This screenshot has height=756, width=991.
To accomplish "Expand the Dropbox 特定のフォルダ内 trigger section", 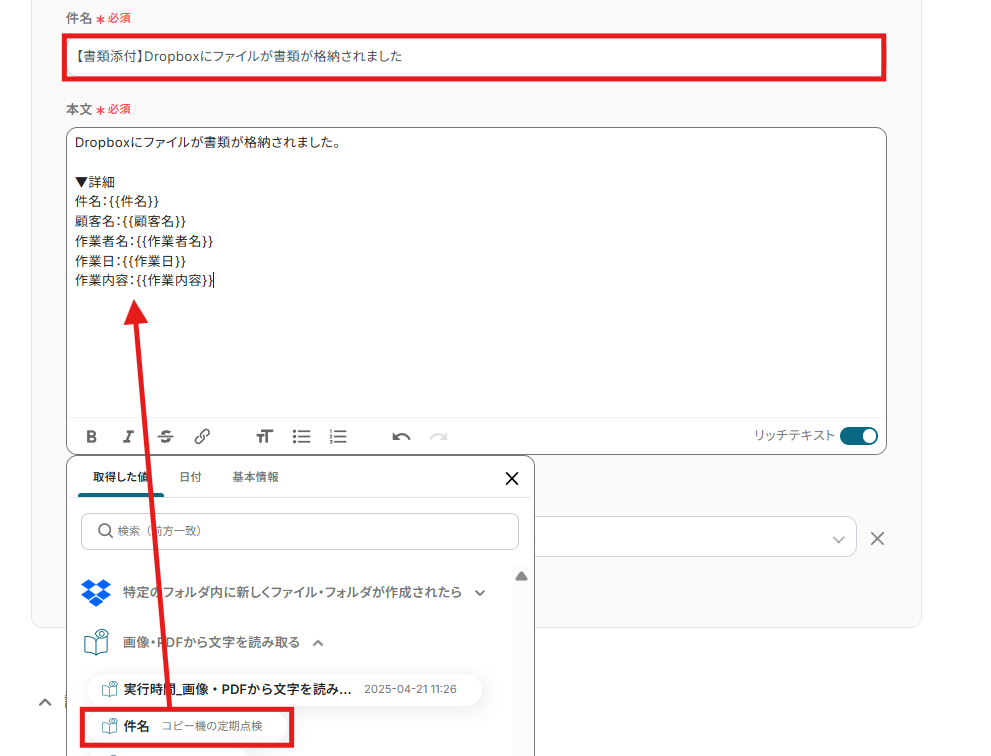I will tap(480, 593).
